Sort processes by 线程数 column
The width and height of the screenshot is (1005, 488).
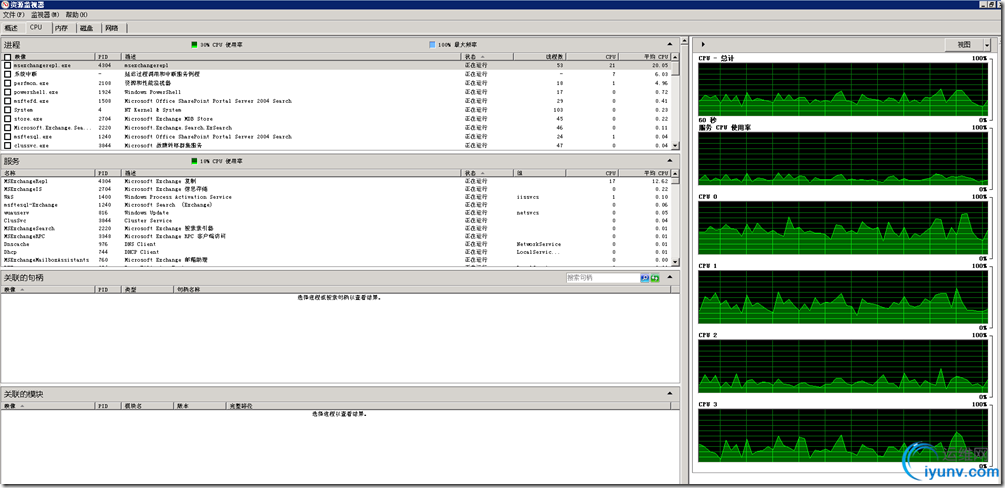click(x=540, y=57)
